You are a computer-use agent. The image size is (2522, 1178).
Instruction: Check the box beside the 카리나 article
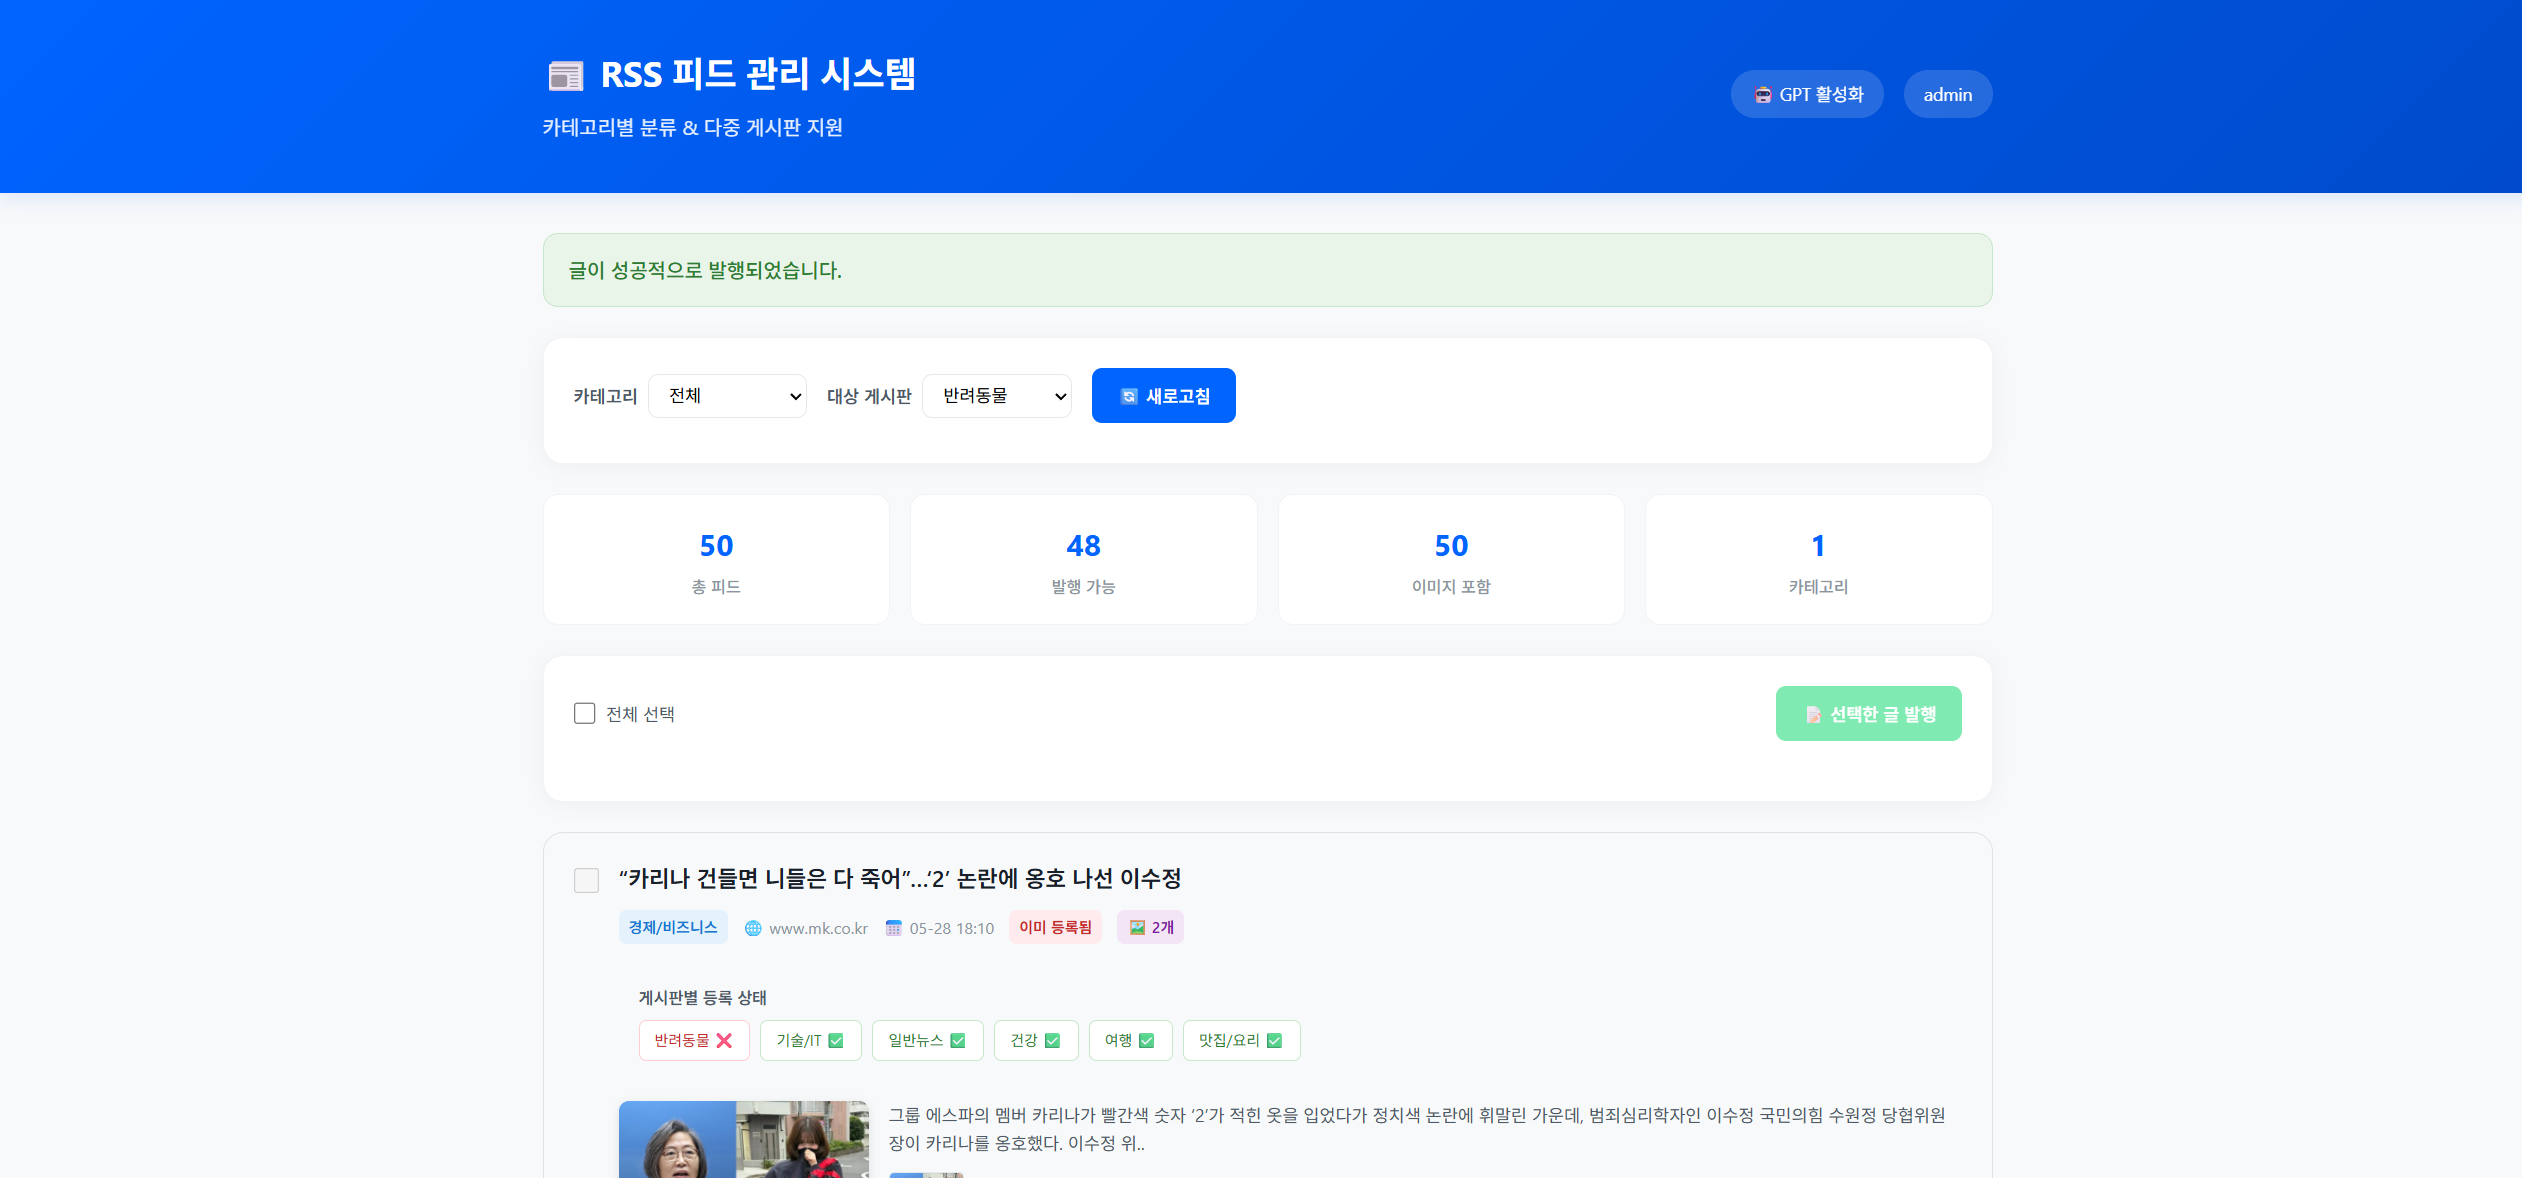(587, 880)
